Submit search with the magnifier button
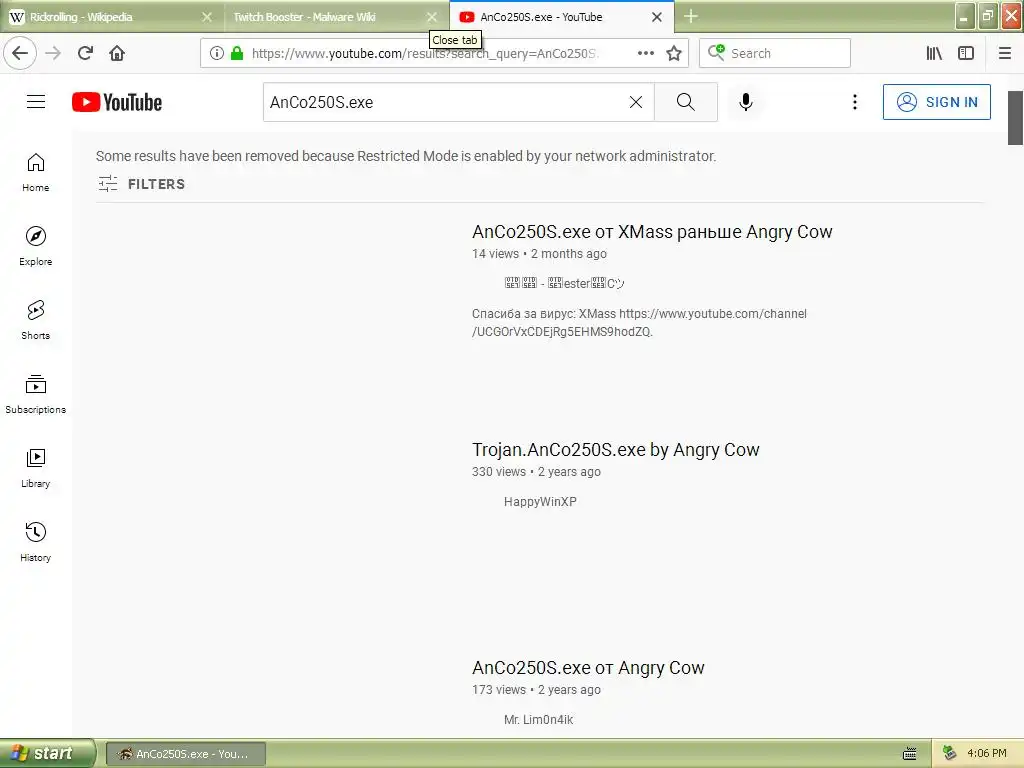 686,102
